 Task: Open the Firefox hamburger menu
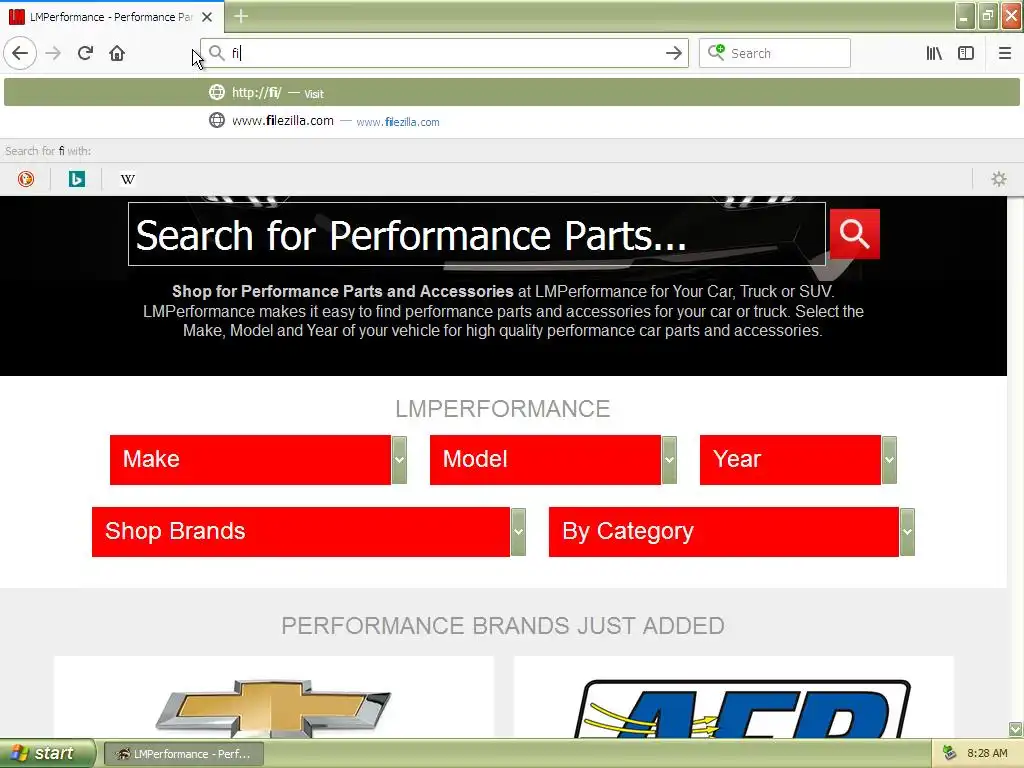(x=1004, y=53)
